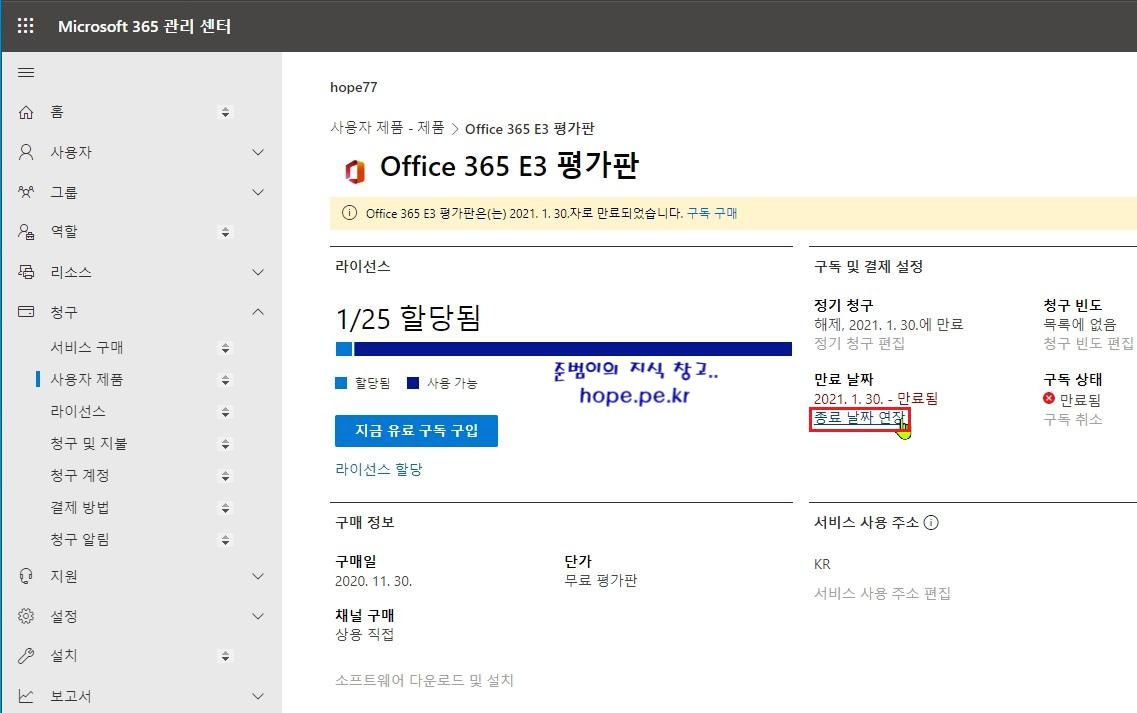Click pin arrows icon beside 서비스 구매
Image resolution: width=1137 pixels, height=713 pixels.
coord(226,348)
